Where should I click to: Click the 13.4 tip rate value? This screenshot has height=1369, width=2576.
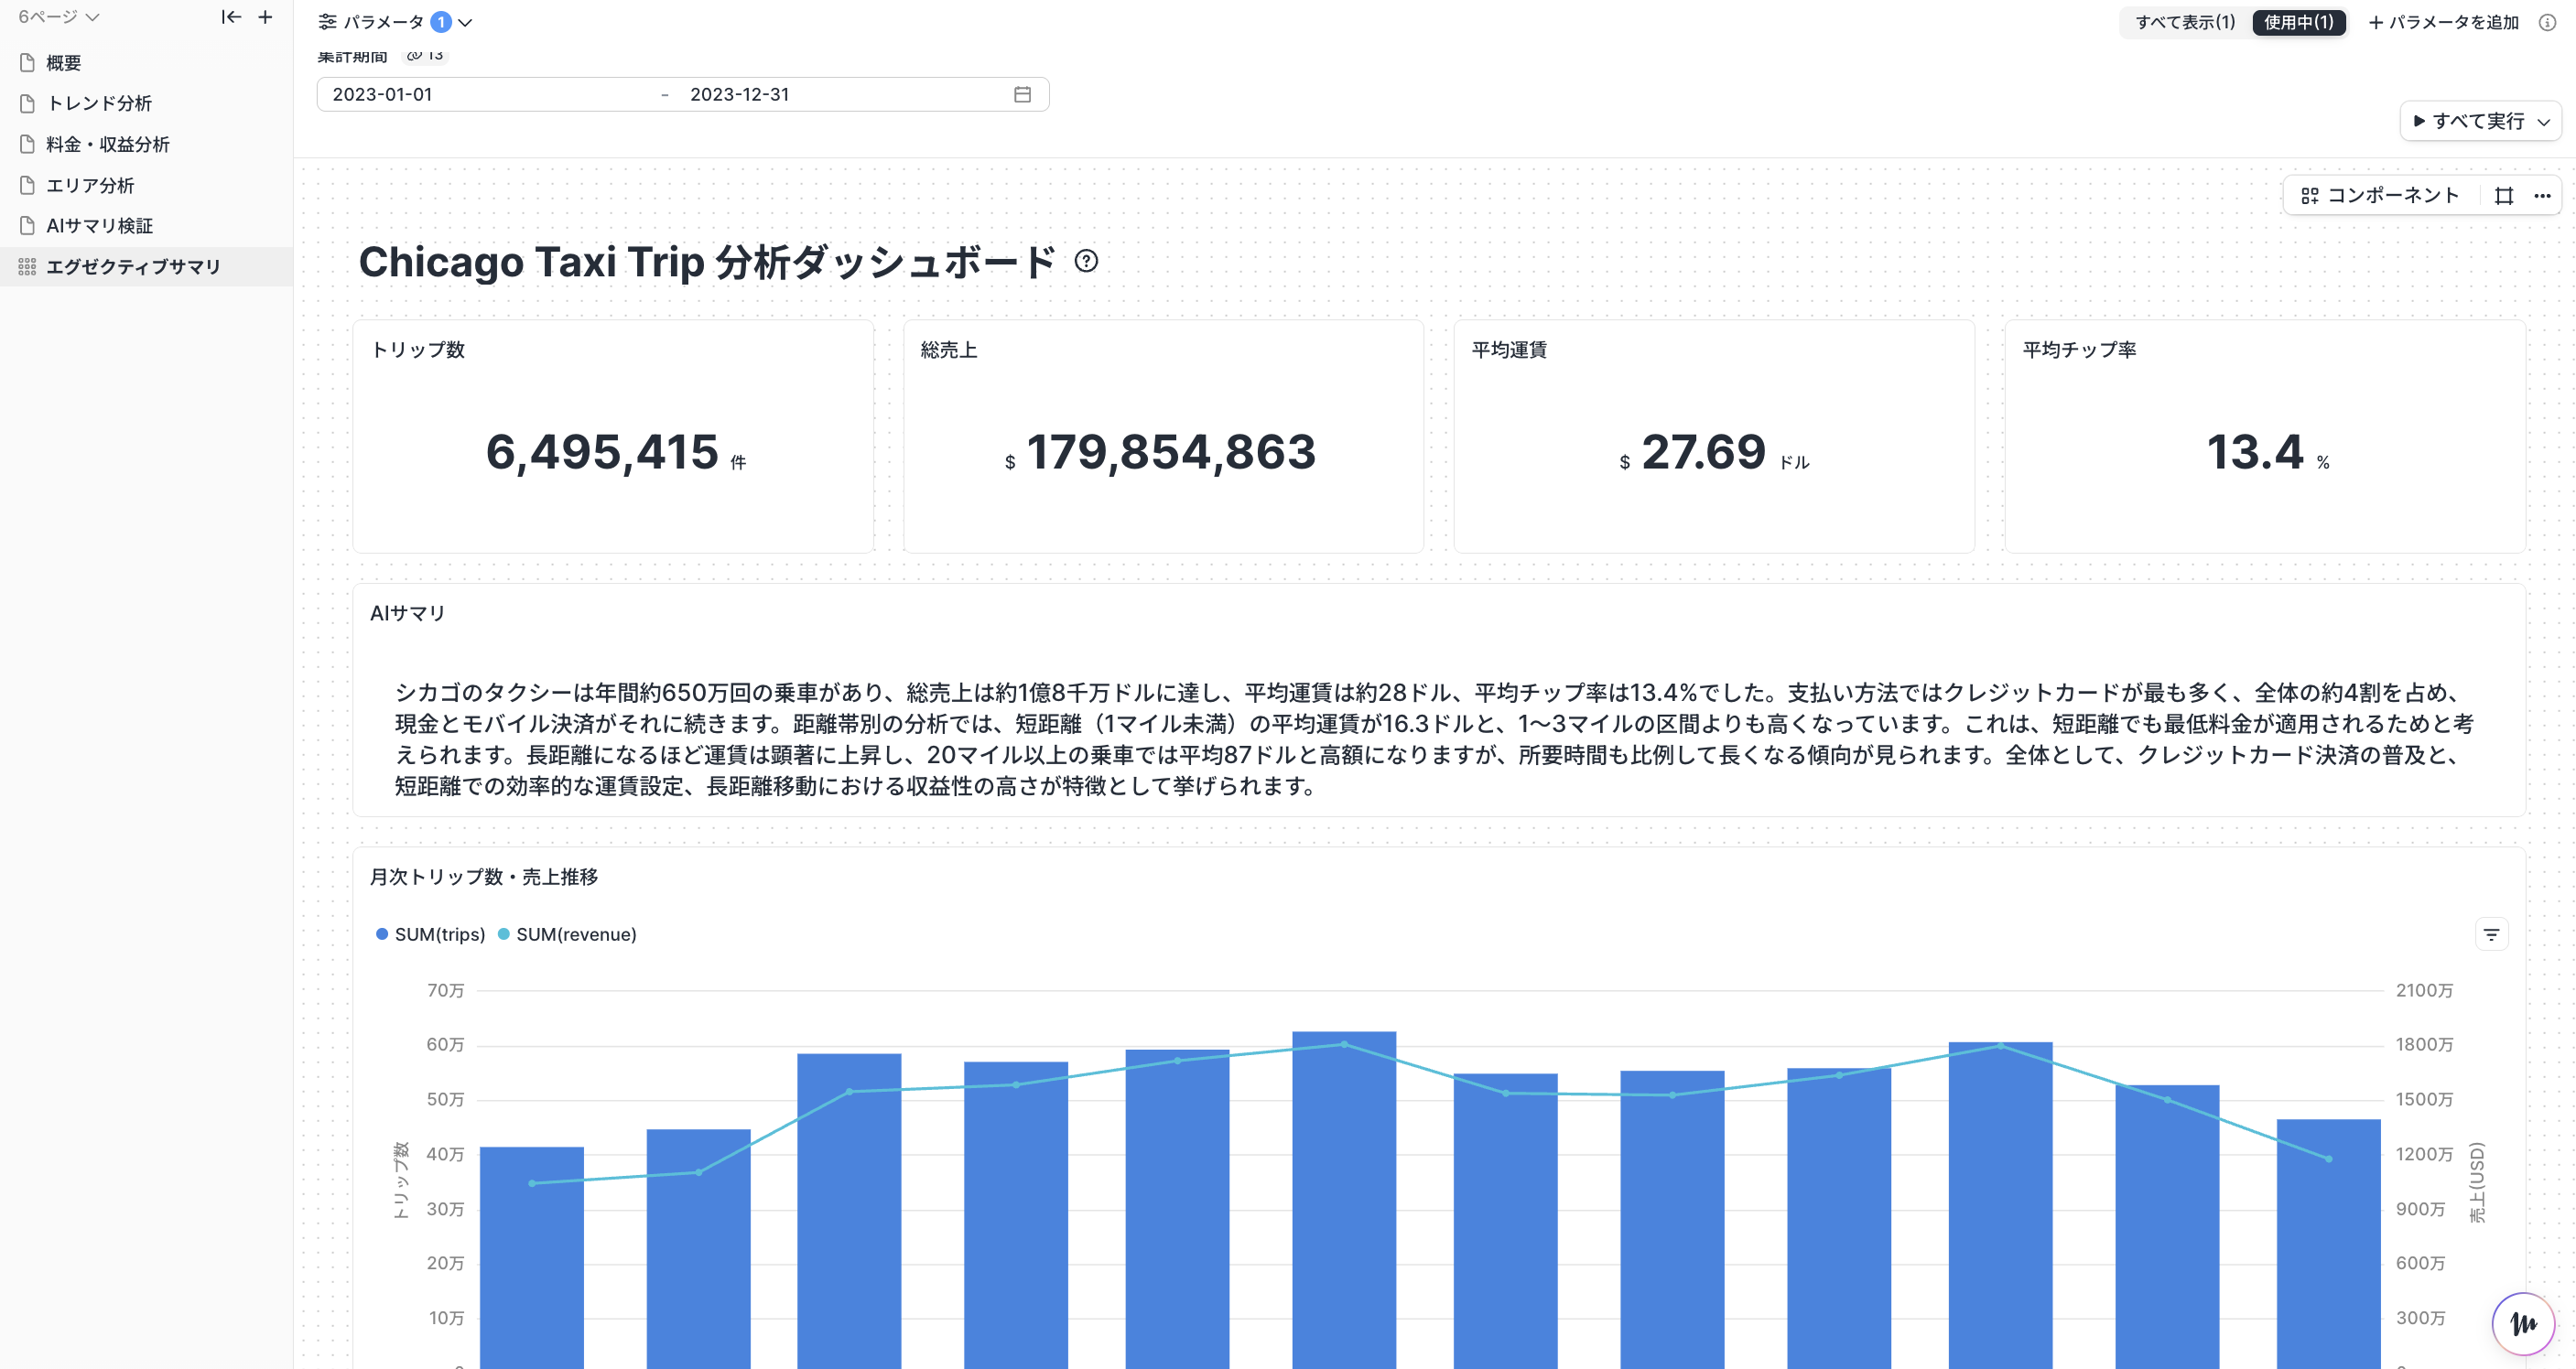[x=2255, y=452]
